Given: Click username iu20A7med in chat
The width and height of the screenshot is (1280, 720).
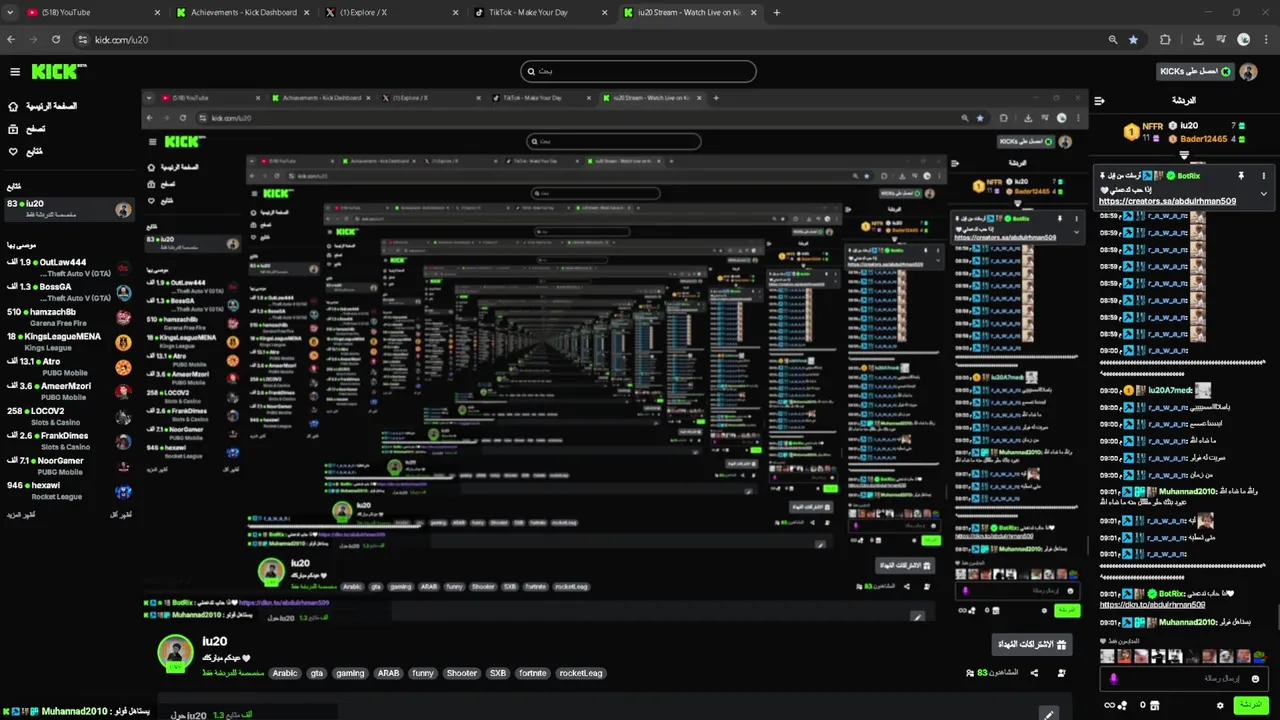Looking at the screenshot, I should [x=1169, y=390].
